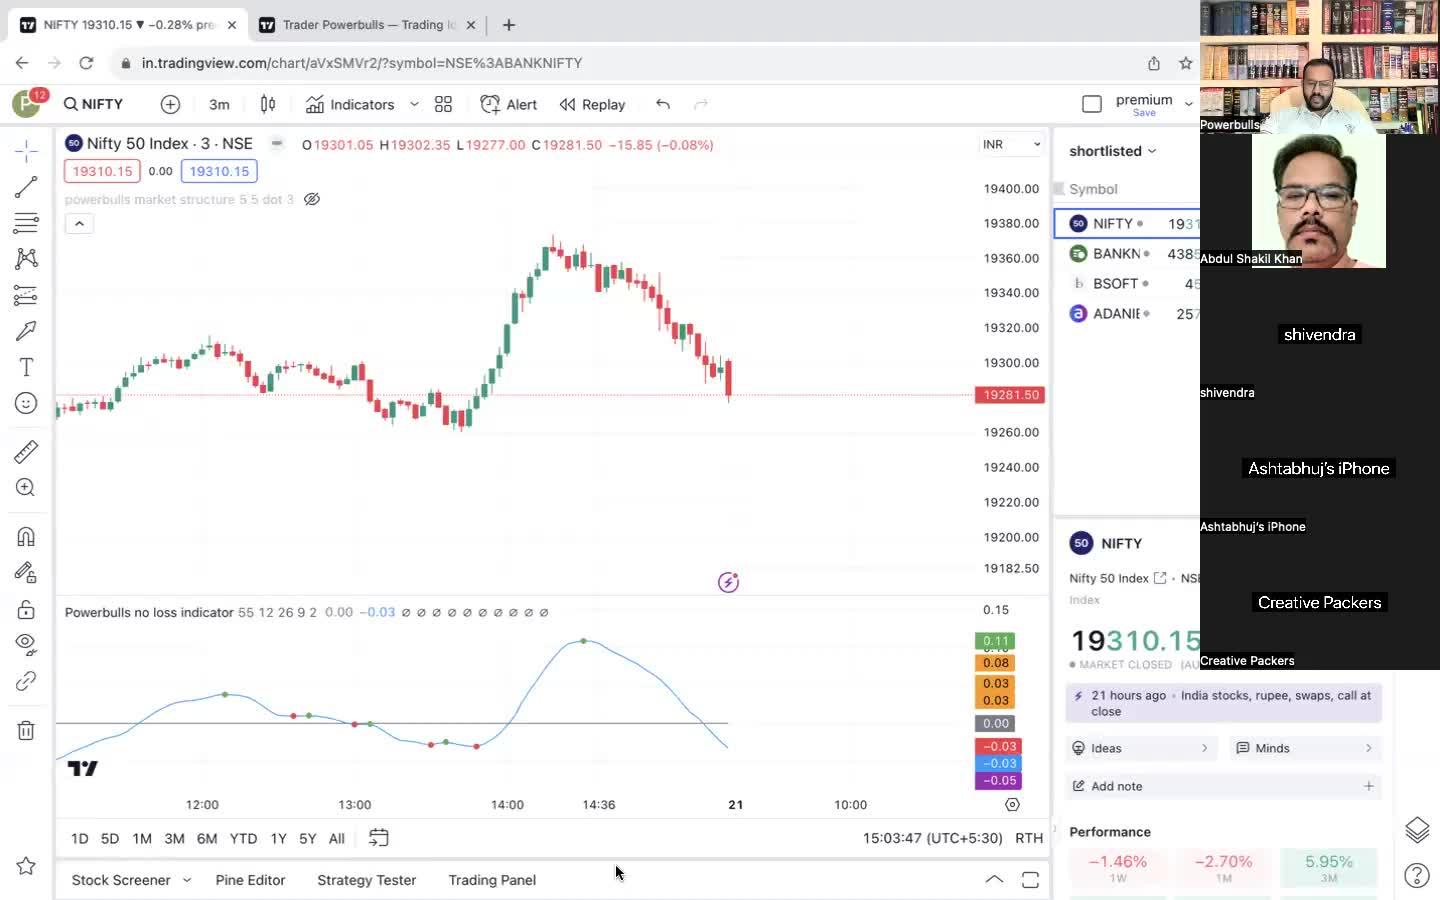1440x900 pixels.
Task: Open the go to date calendar icon
Action: (378, 838)
